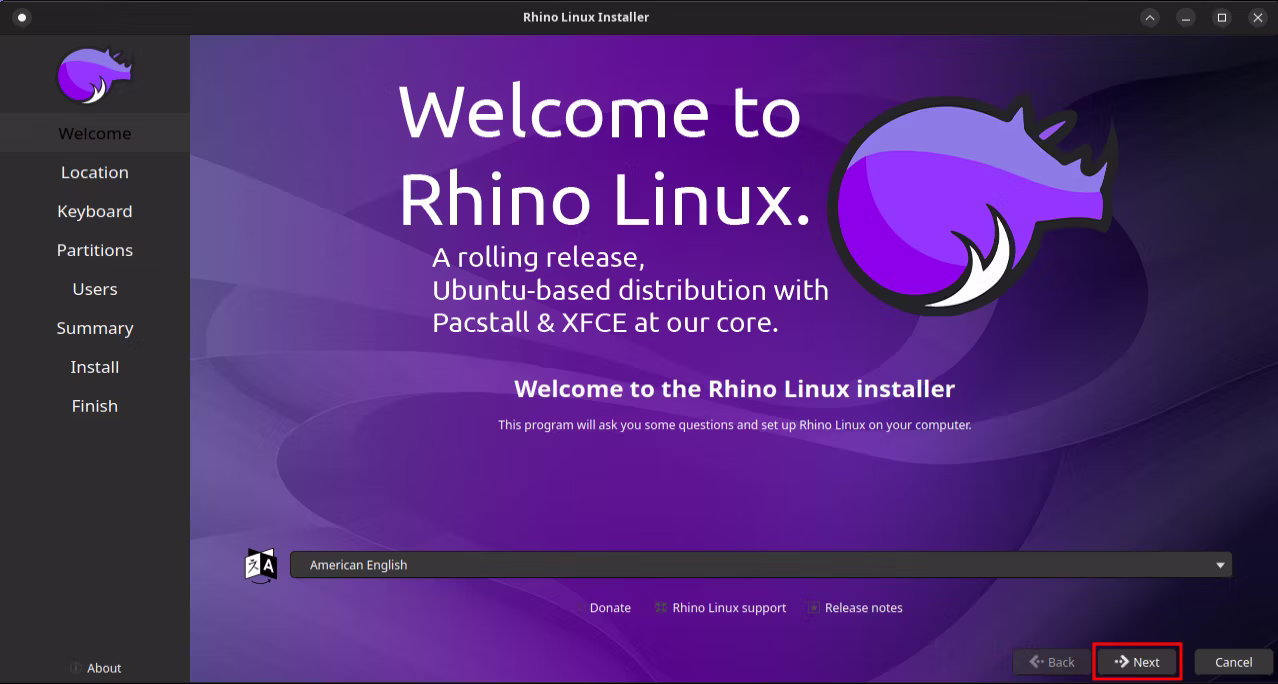The height and width of the screenshot is (684, 1278).
Task: Select the Install step in sidebar
Action: click(94, 367)
